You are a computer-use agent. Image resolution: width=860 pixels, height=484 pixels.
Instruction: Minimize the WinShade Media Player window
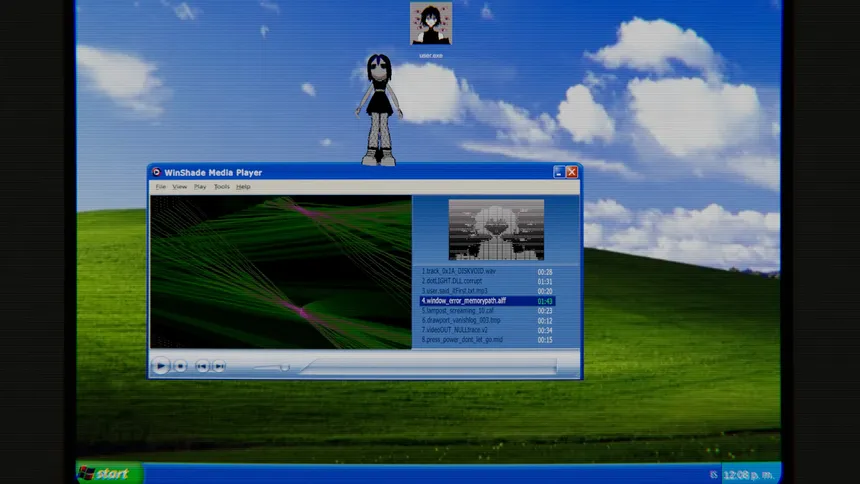pos(558,172)
